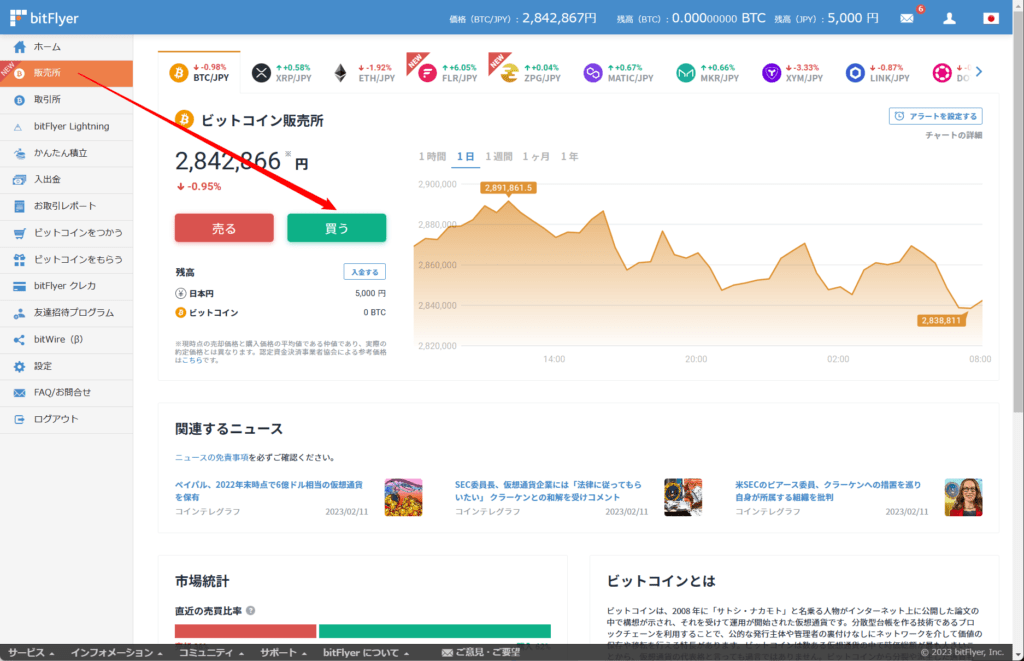1024x661 pixels.
Task: Open the user account profile icon
Action: [x=950, y=18]
